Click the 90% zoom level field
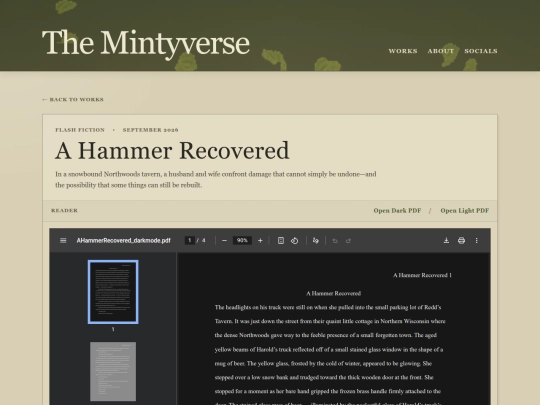This screenshot has height=405, width=540. click(242, 240)
